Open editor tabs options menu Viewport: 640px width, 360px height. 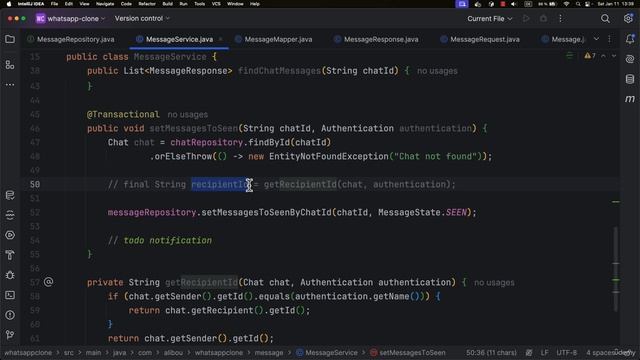pyautogui.click(x=609, y=39)
